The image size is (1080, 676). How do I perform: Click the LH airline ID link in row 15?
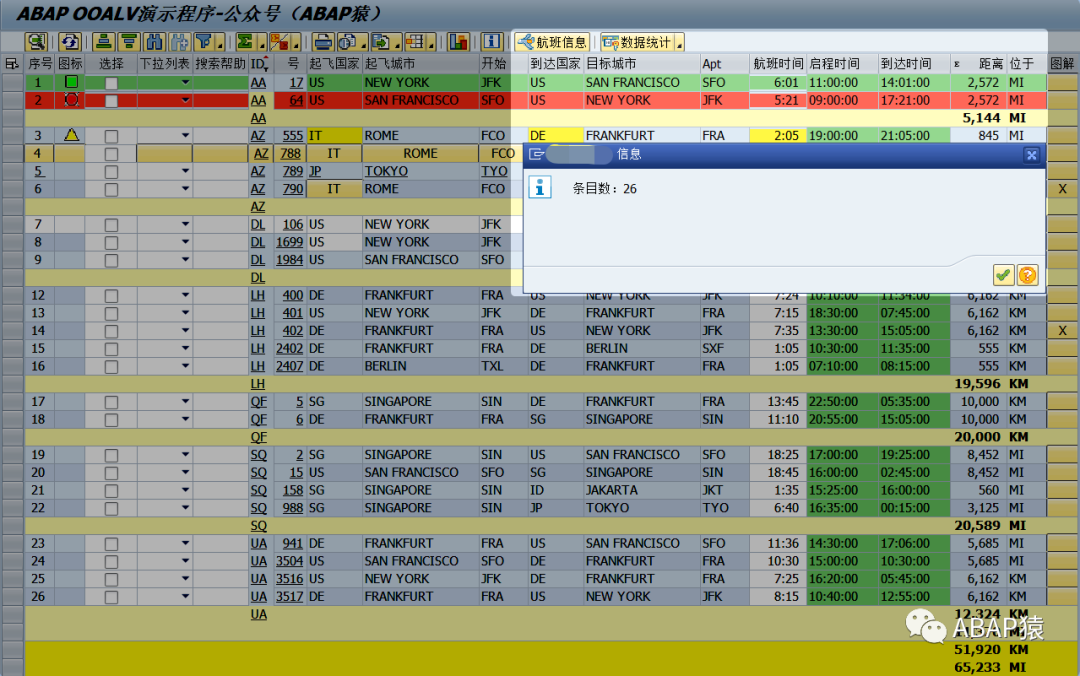[258, 348]
